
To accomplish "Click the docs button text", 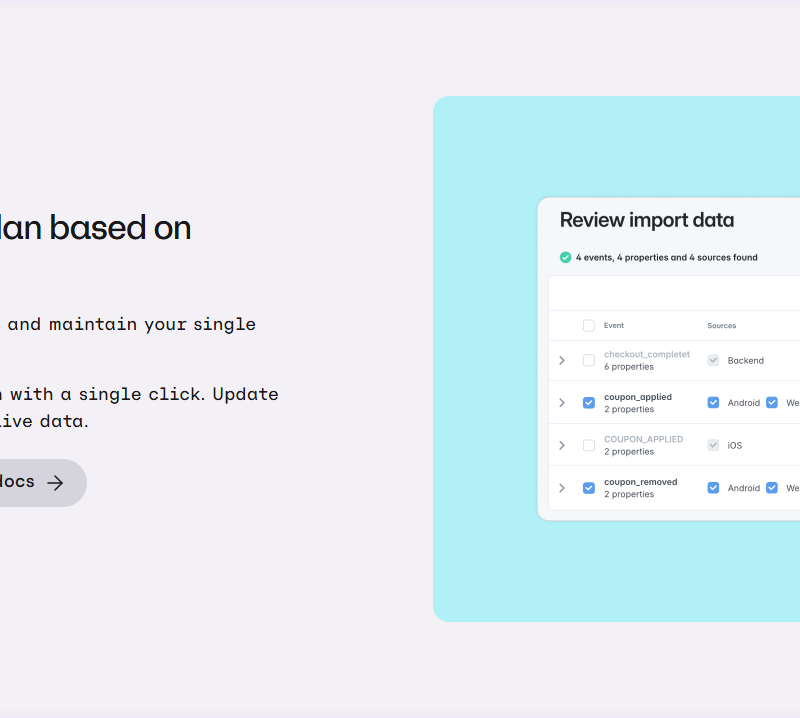I will click(x=18, y=482).
